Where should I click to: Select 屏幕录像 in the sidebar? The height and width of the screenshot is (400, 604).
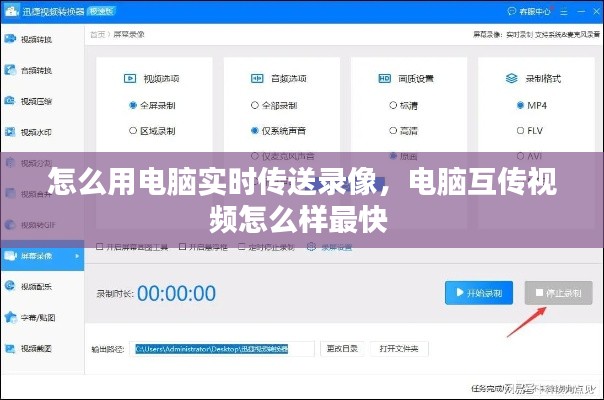tap(42, 256)
